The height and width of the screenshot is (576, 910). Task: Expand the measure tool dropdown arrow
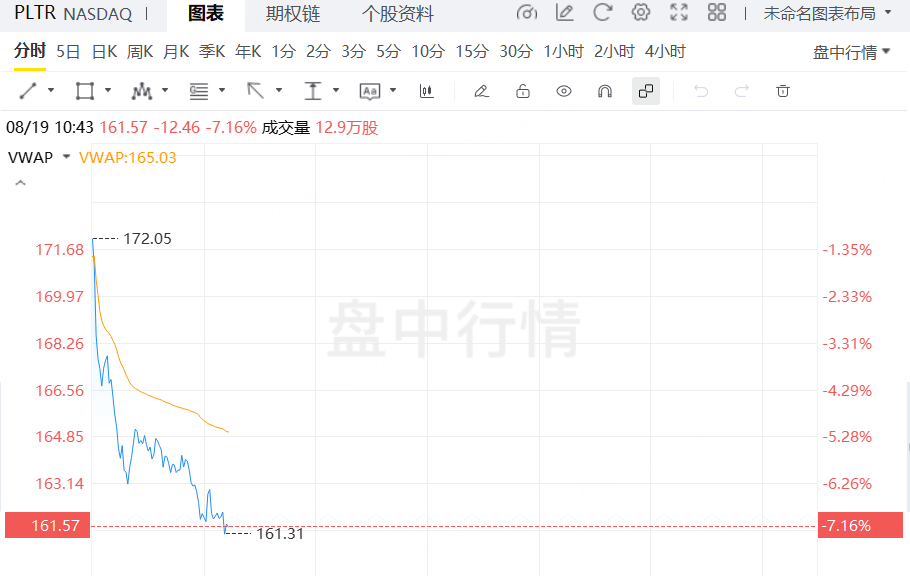point(336,90)
